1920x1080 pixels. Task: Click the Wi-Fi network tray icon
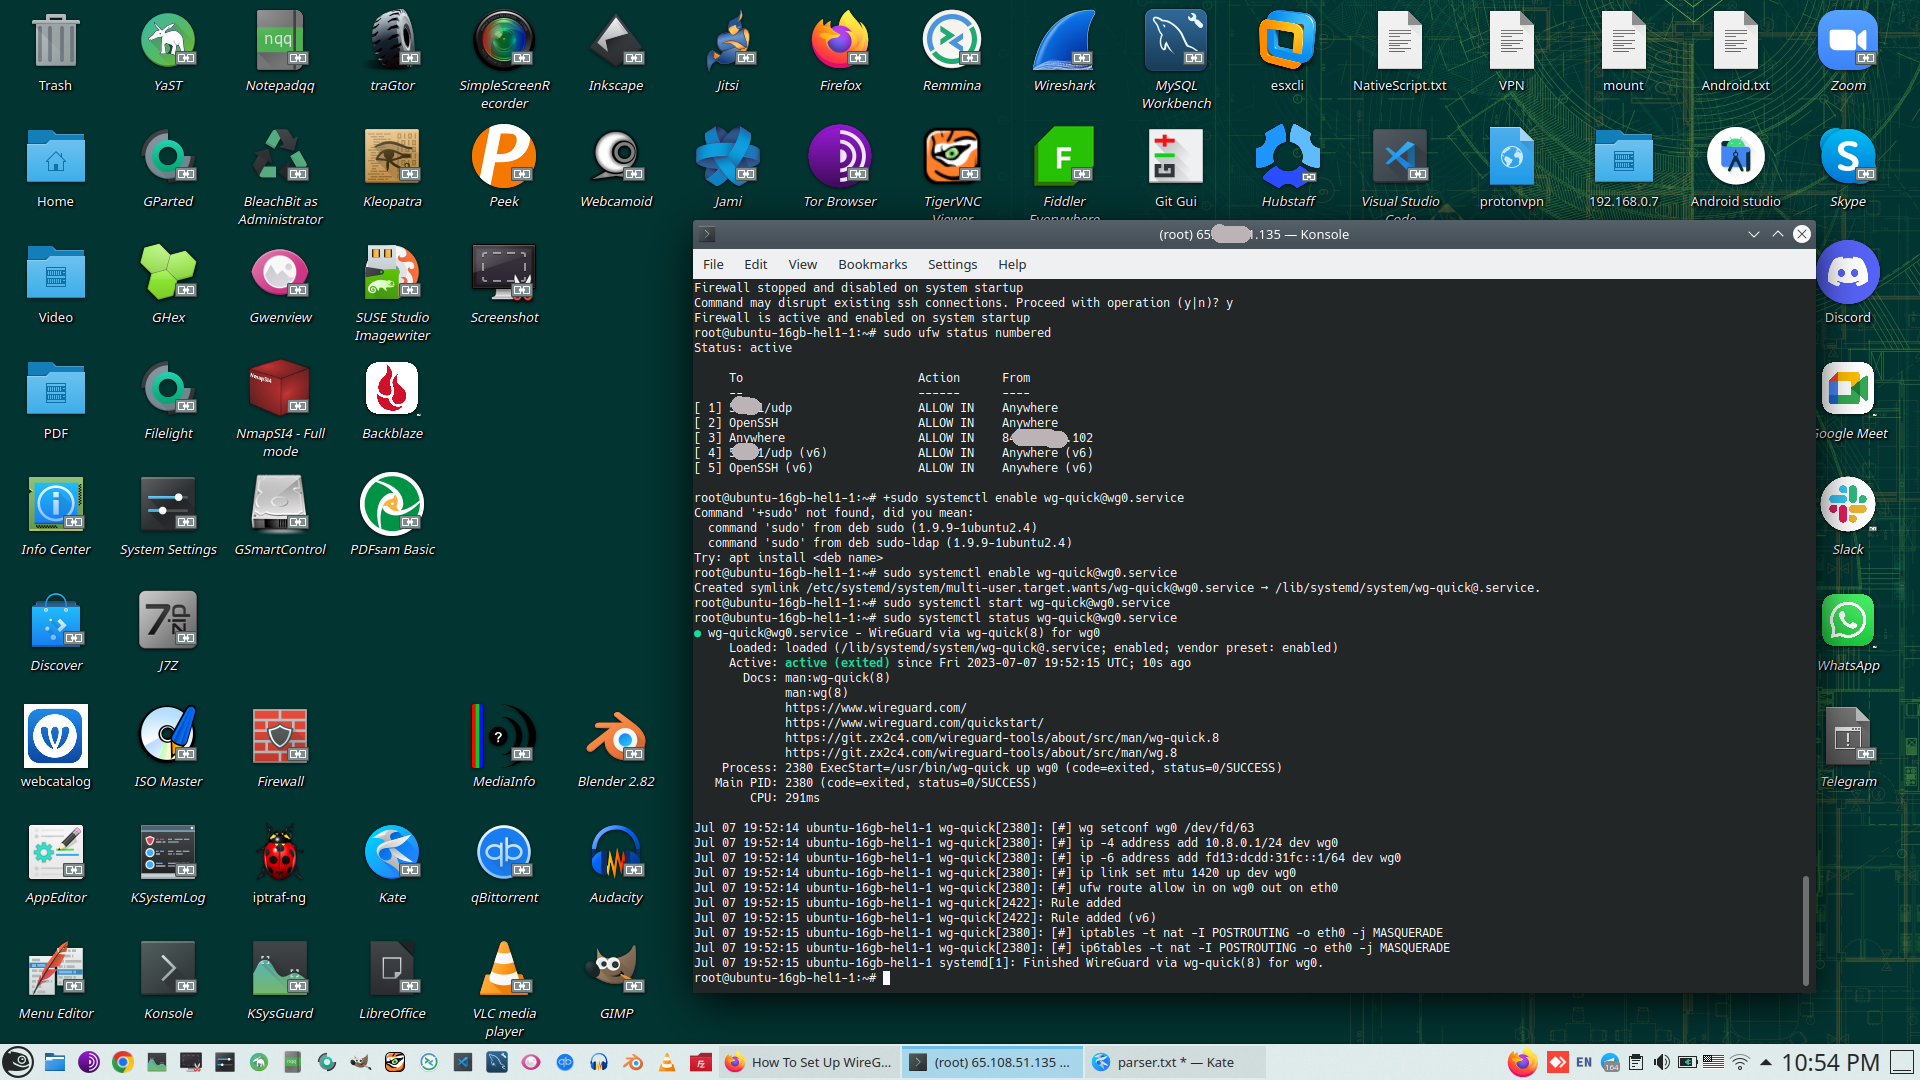point(1740,1062)
